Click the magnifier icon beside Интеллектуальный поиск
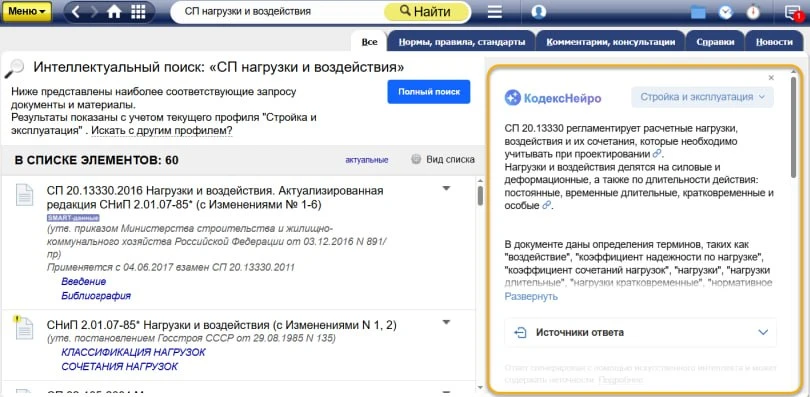The height and width of the screenshot is (397, 810). (x=14, y=68)
